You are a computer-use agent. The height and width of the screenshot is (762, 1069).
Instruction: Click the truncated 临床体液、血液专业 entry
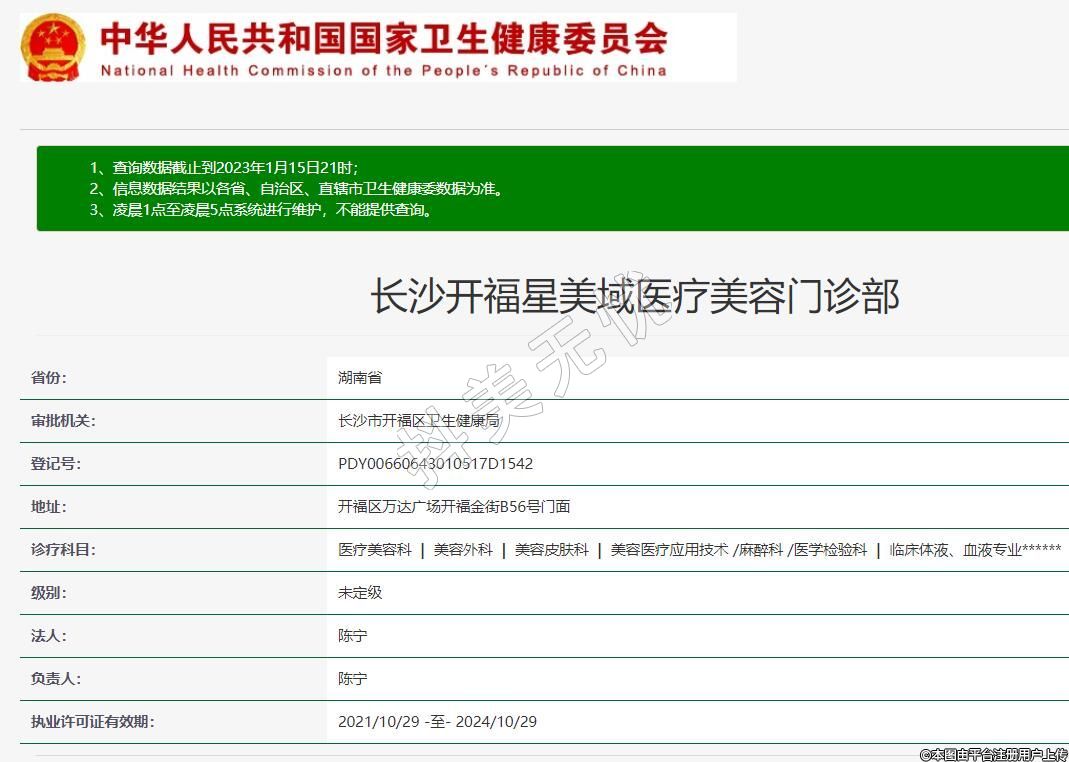tap(975, 550)
